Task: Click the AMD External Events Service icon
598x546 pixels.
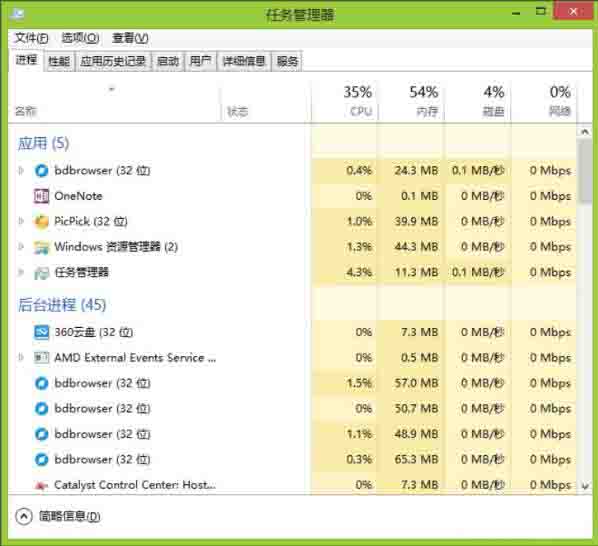Action: [41, 358]
